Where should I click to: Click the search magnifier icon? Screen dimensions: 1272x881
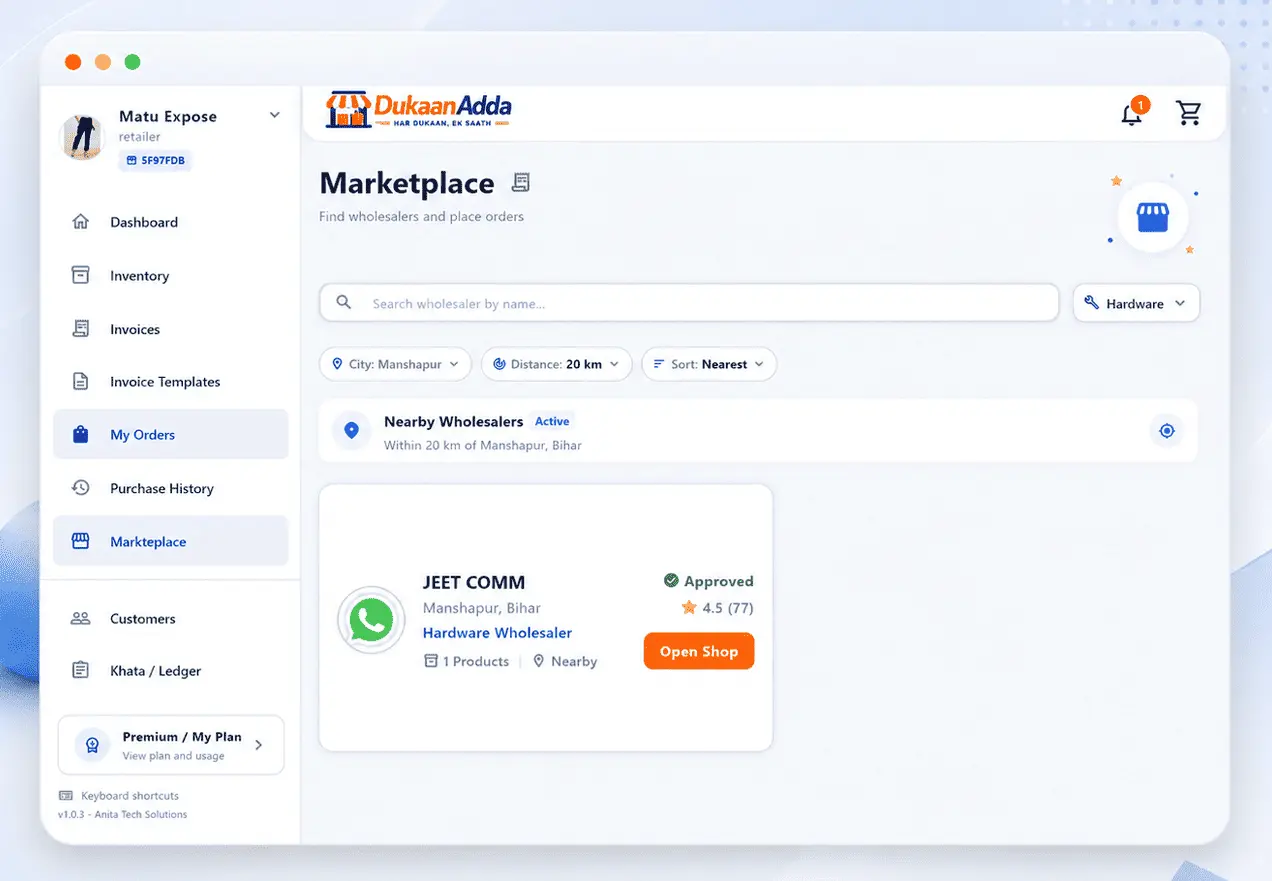tap(344, 302)
